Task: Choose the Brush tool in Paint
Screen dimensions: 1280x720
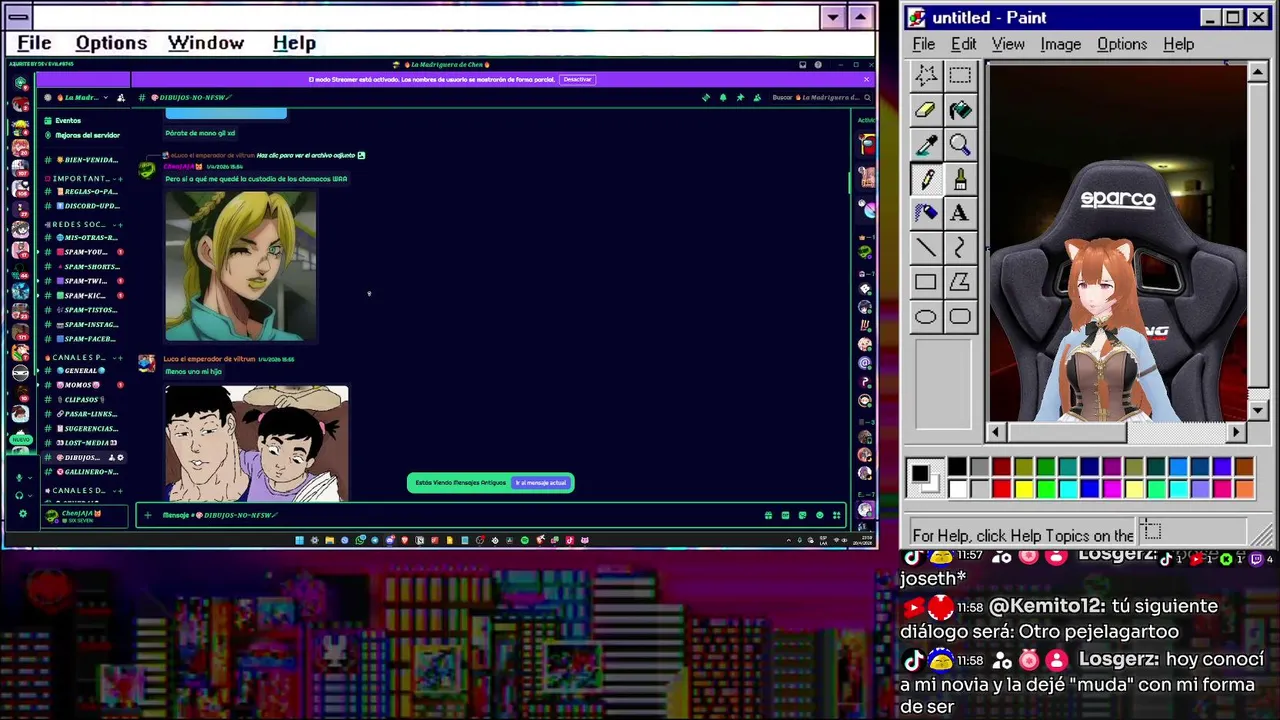Action: [960, 179]
